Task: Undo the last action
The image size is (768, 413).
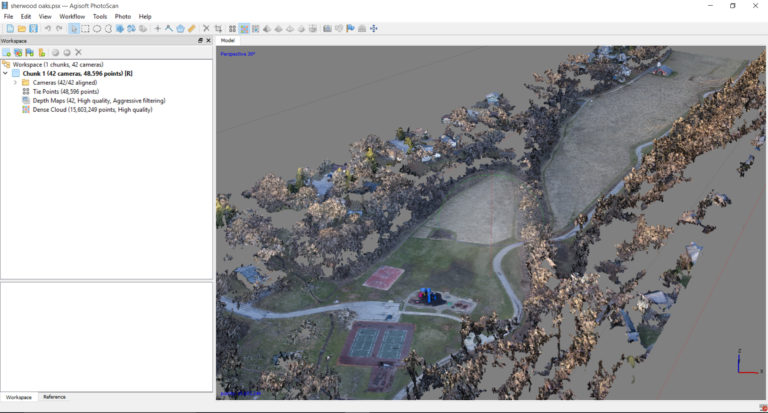Action: pyautogui.click(x=48, y=28)
